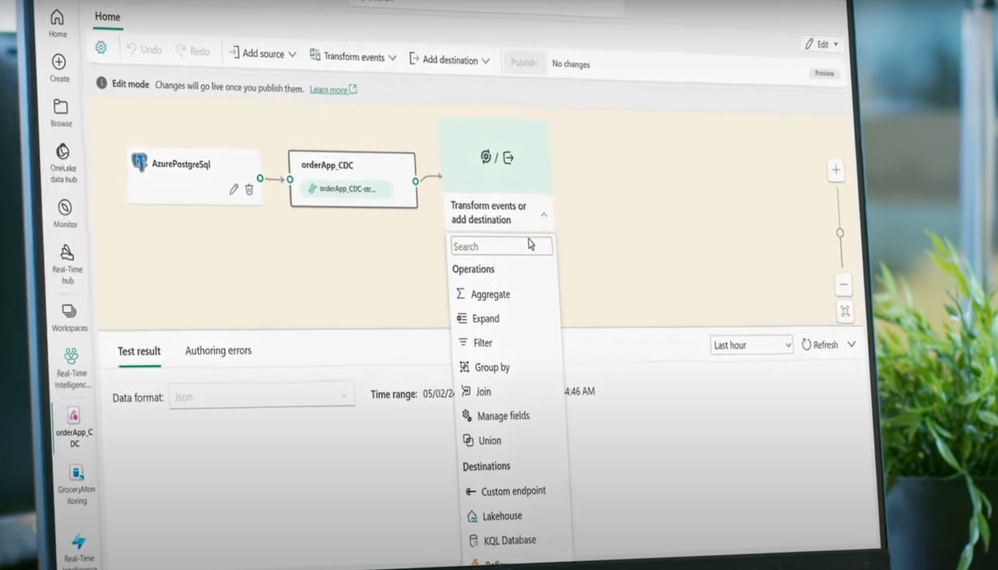Select Lakehouse destination
This screenshot has height=570, width=998.
(x=495, y=516)
